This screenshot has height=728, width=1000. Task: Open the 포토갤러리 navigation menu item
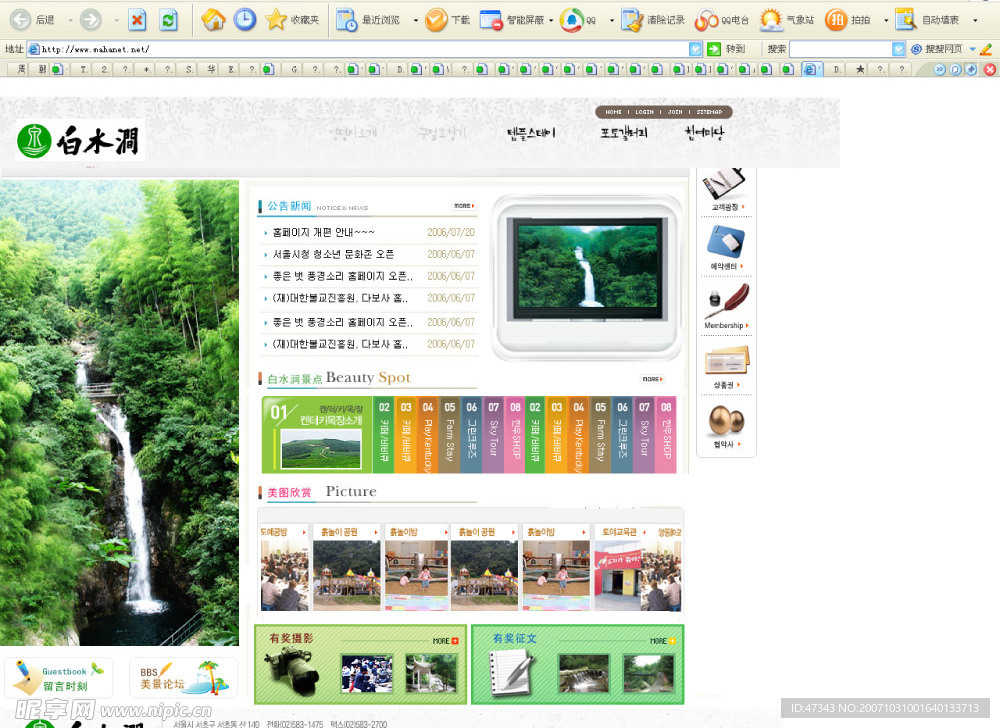(x=624, y=133)
